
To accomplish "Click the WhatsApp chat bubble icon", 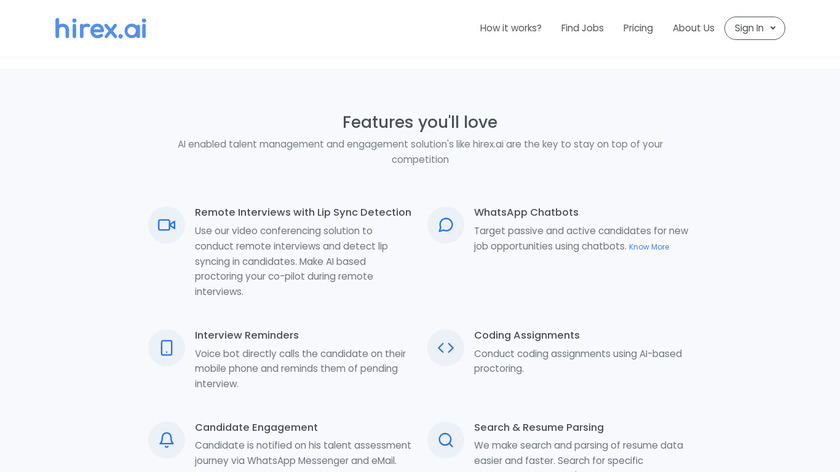I will click(446, 225).
